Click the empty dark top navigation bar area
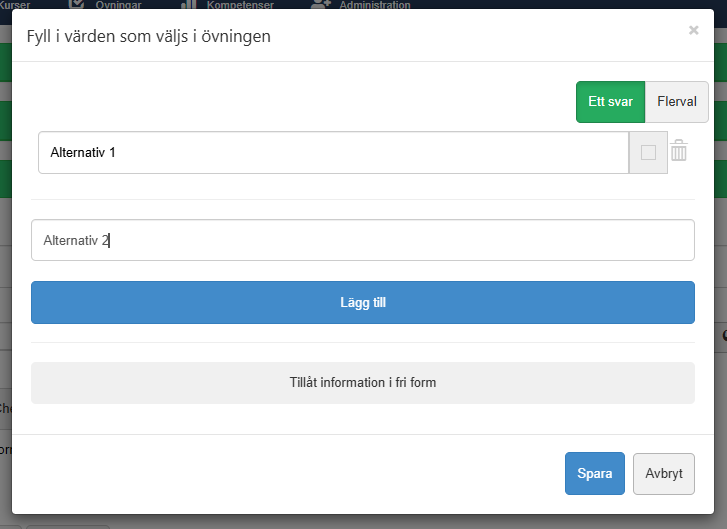The width and height of the screenshot is (727, 529). 560,5
